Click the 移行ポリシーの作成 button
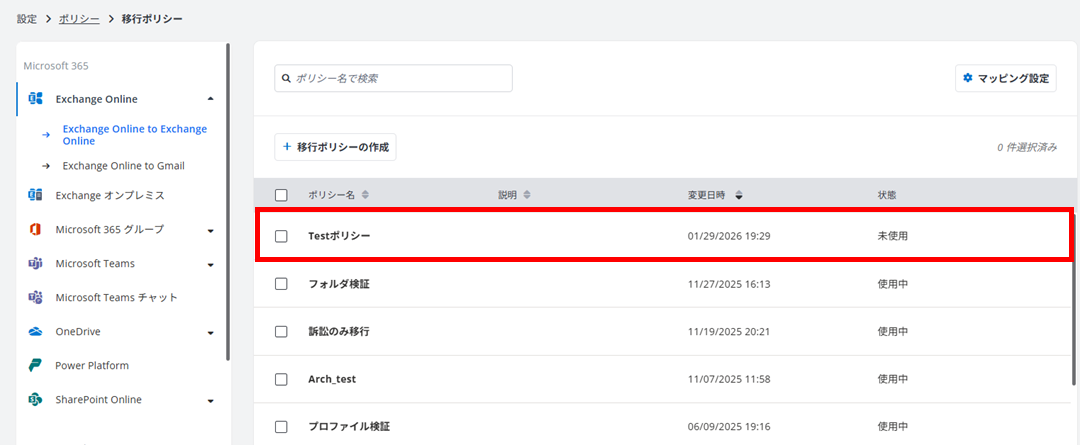Image resolution: width=1080 pixels, height=445 pixels. [335, 147]
